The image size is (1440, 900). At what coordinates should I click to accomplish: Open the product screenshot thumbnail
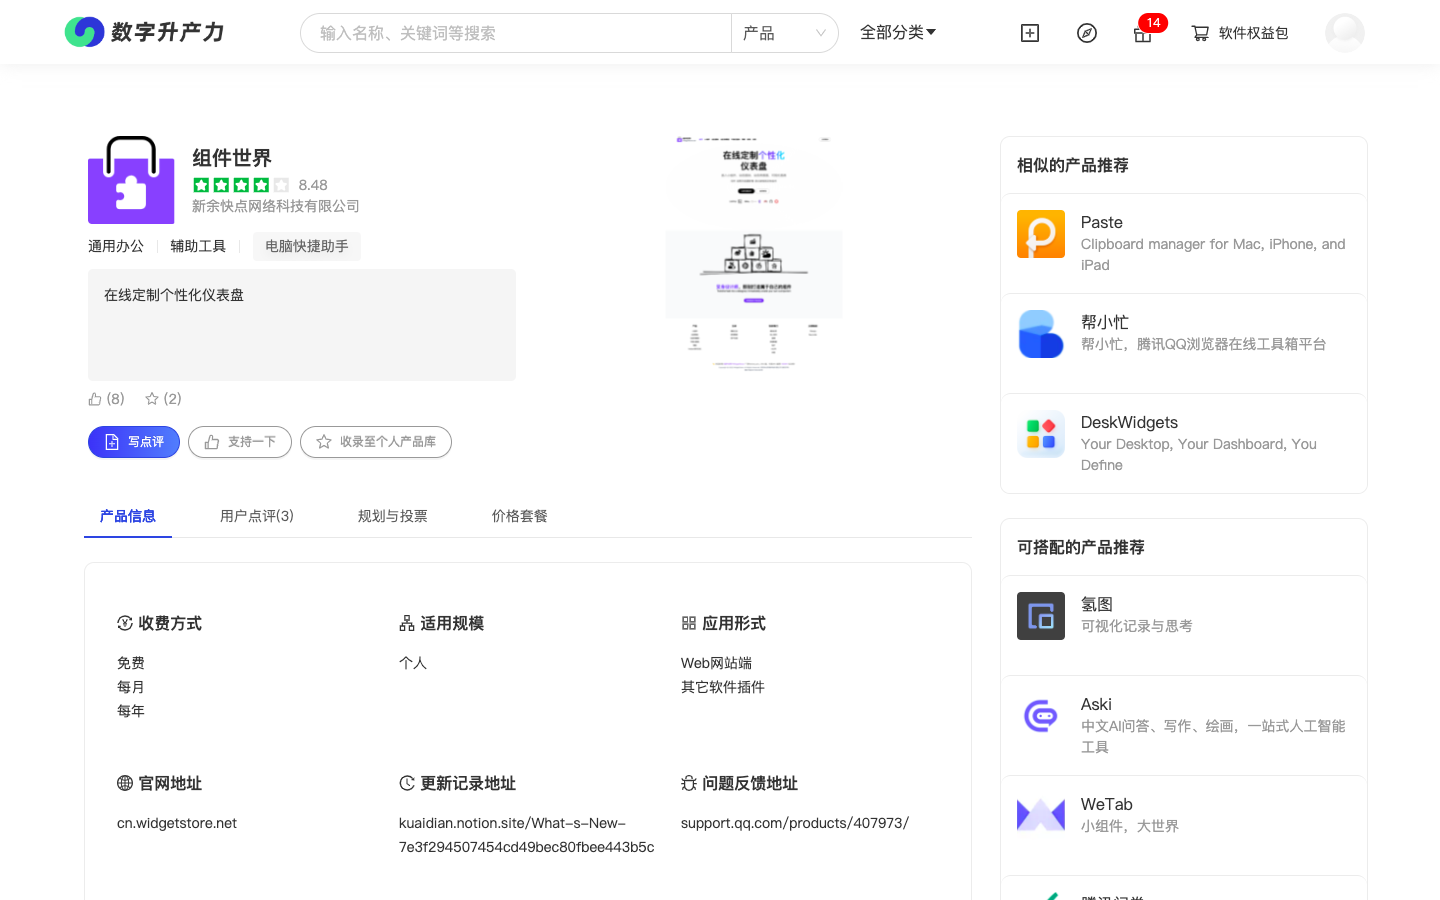click(x=754, y=253)
